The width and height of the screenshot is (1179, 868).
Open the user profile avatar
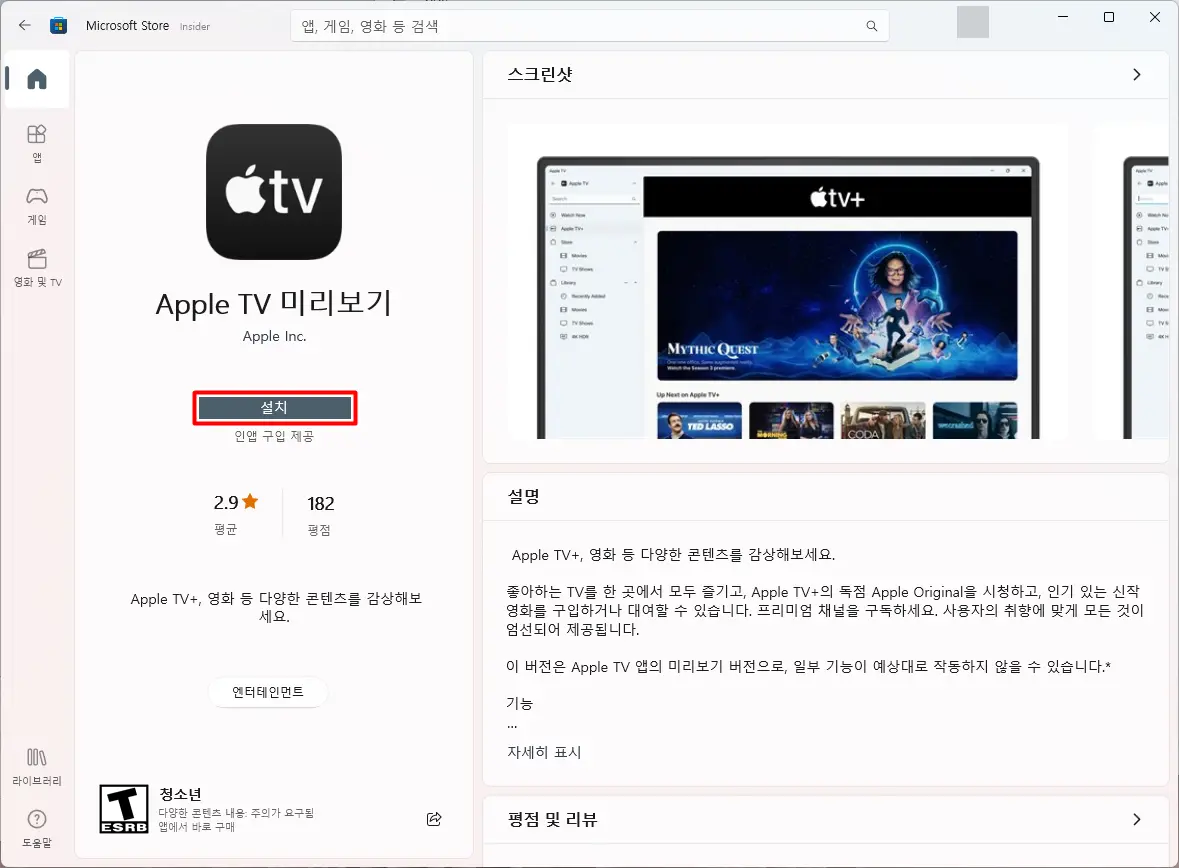[x=973, y=22]
